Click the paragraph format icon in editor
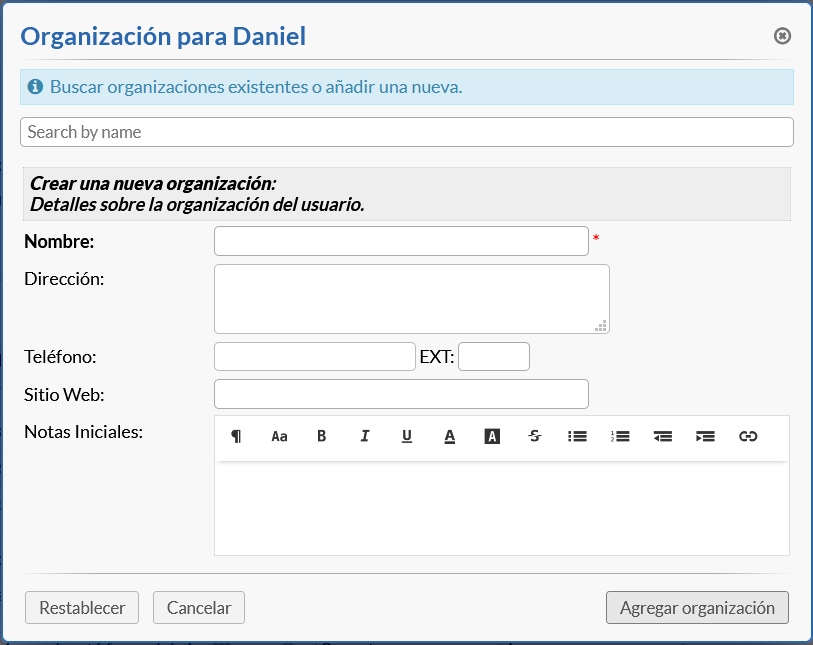 tap(236, 436)
